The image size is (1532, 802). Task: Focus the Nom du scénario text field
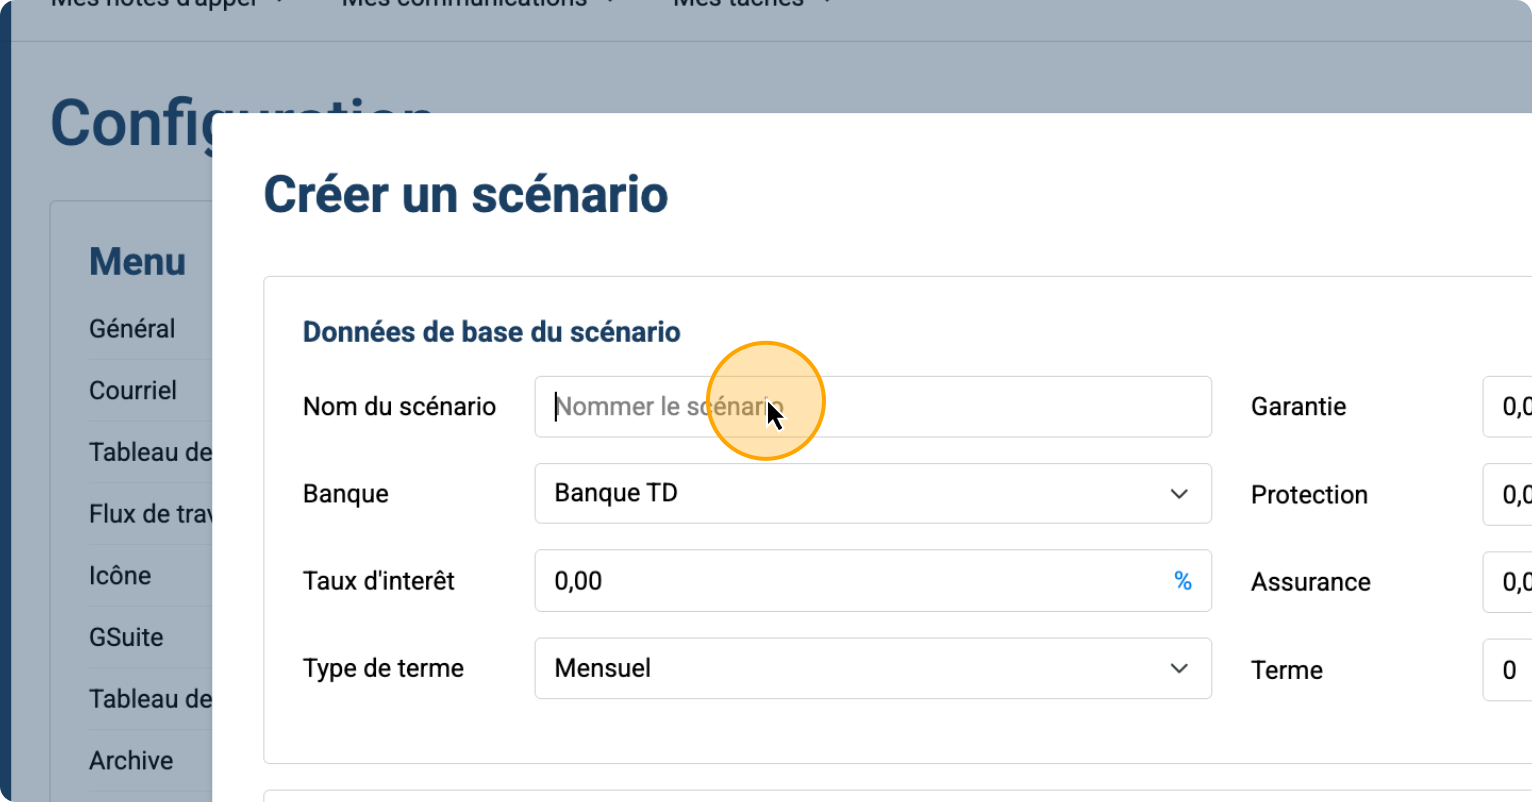click(x=872, y=407)
